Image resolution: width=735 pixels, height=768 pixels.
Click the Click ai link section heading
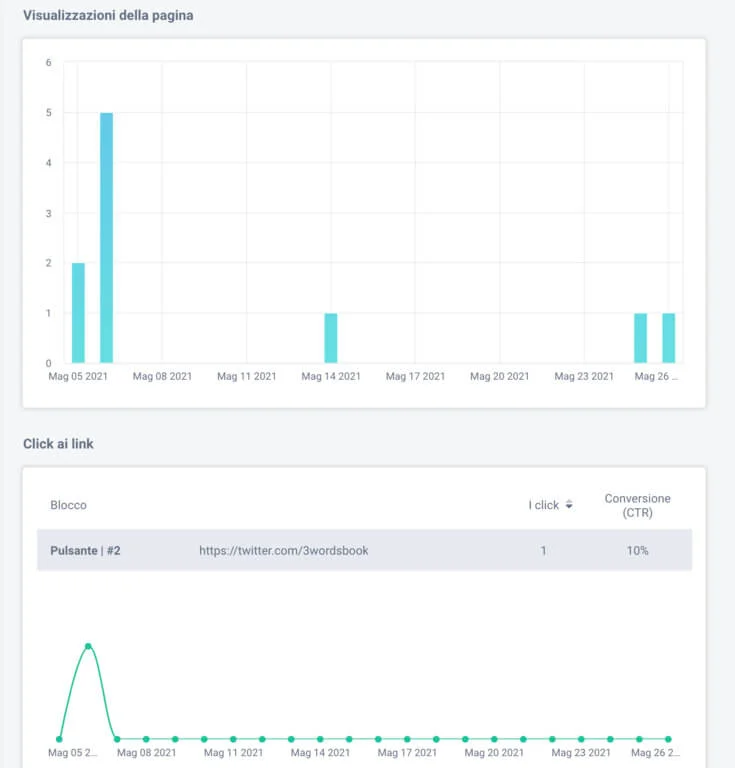click(58, 443)
